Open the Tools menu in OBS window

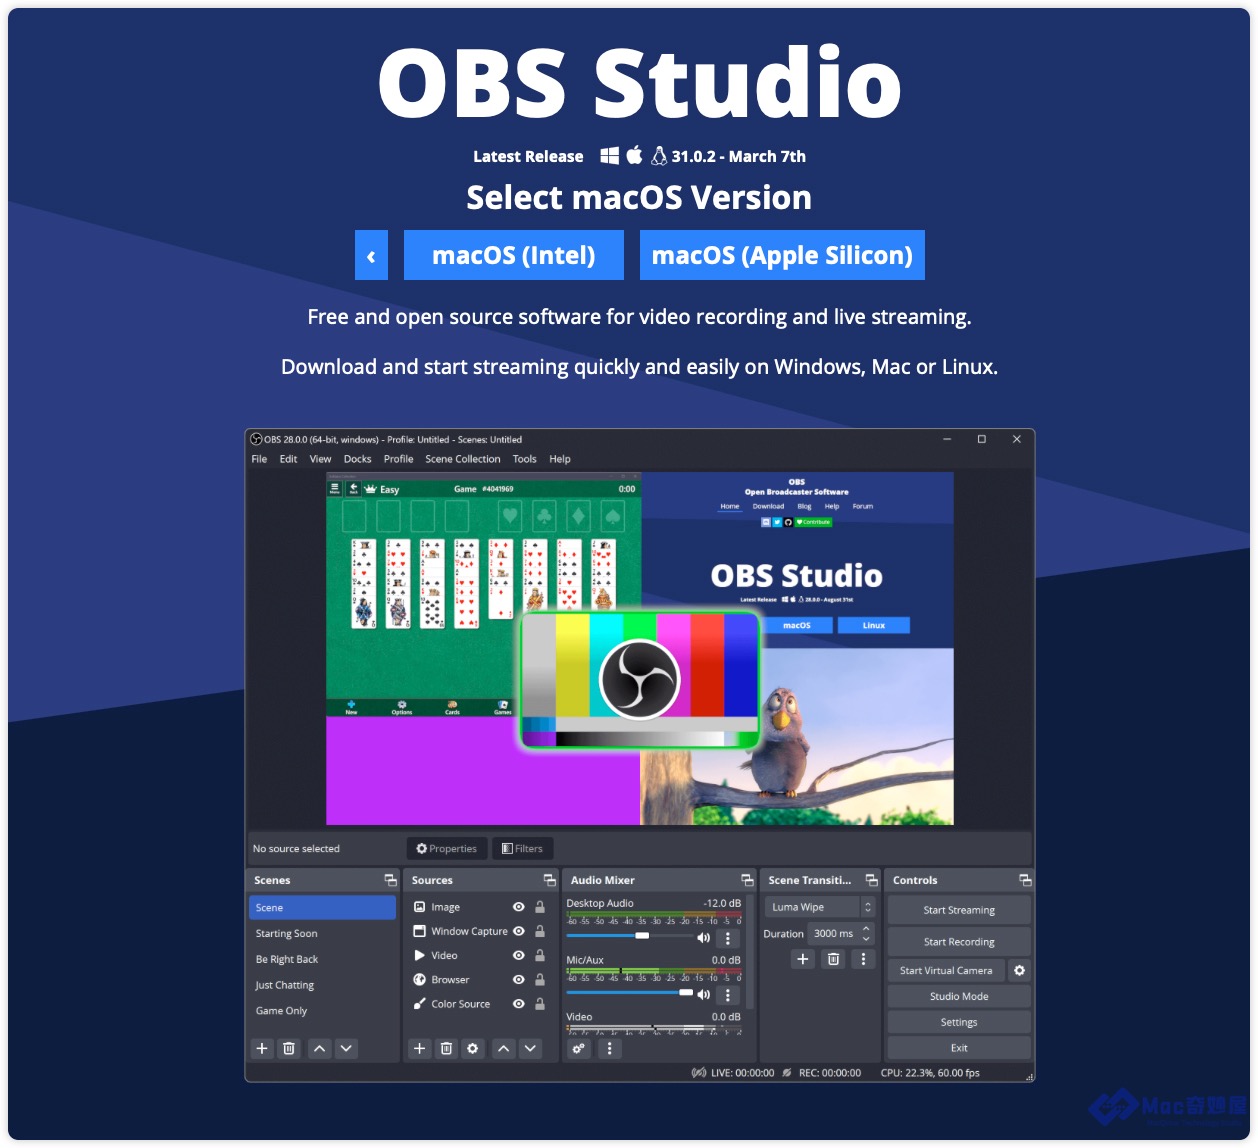pyautogui.click(x=524, y=459)
